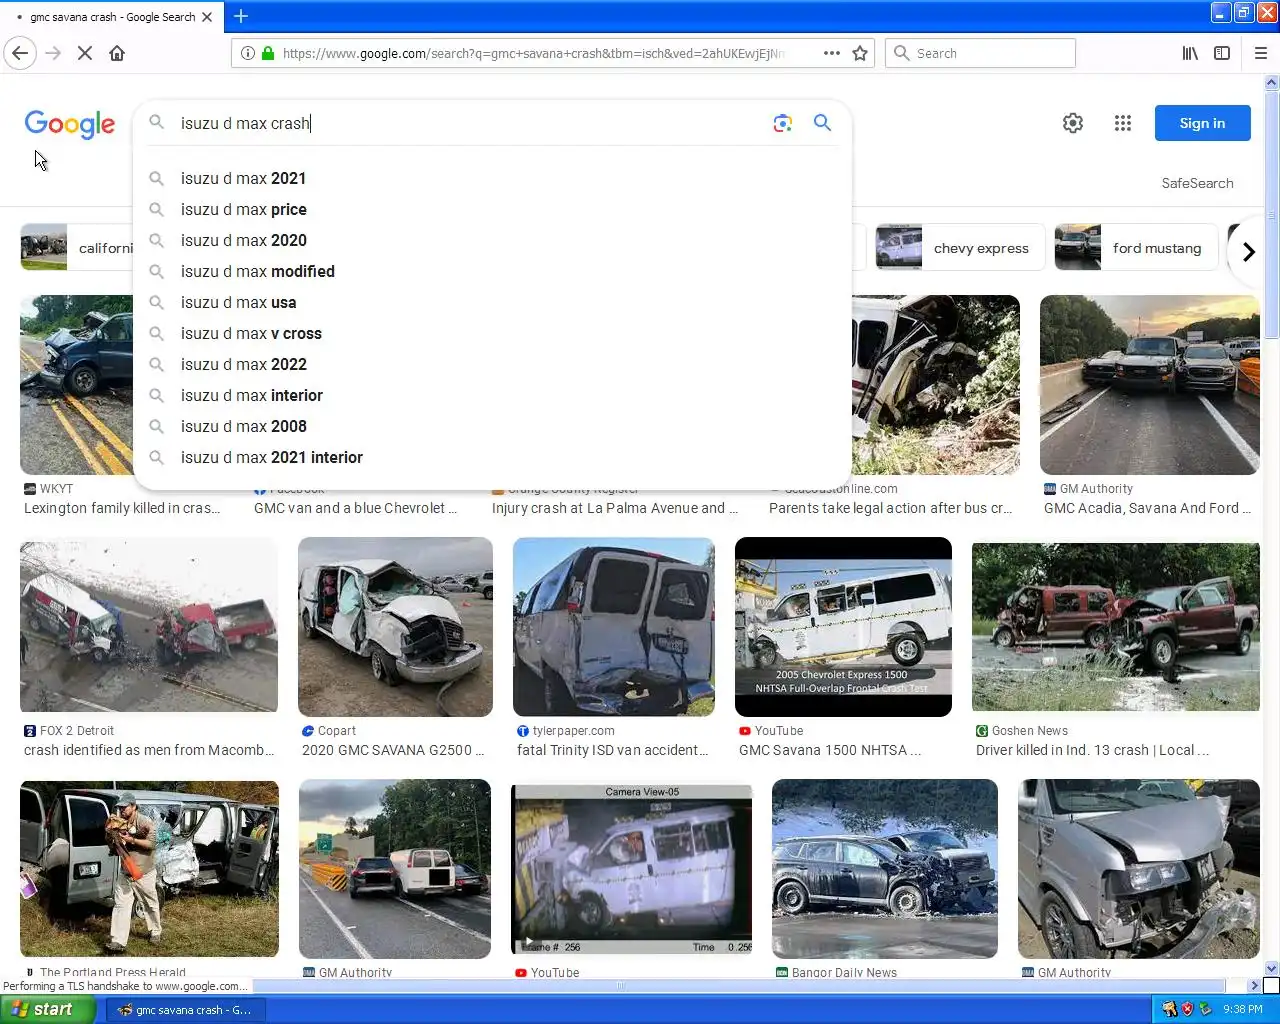Image resolution: width=1280 pixels, height=1024 pixels.
Task: Open the WKYT blue van crash thumbnail
Action: coord(76,385)
